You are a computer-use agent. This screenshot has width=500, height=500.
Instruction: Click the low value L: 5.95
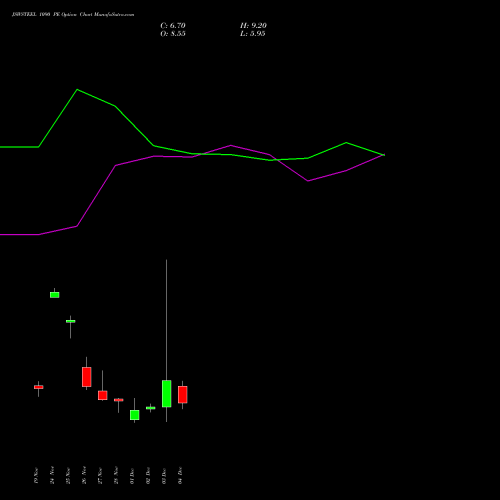point(253,34)
